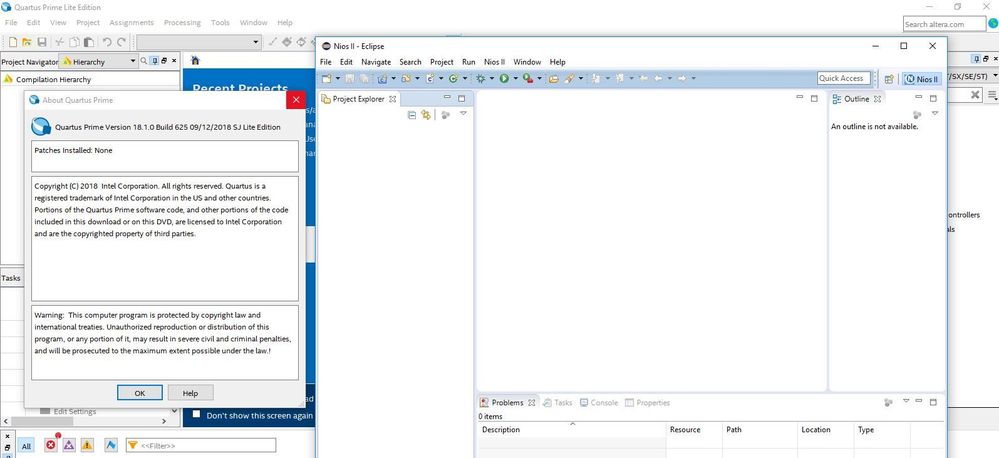The width and height of the screenshot is (999, 458).
Task: Click the error filter icon in Quartus Messages
Action: (51, 445)
